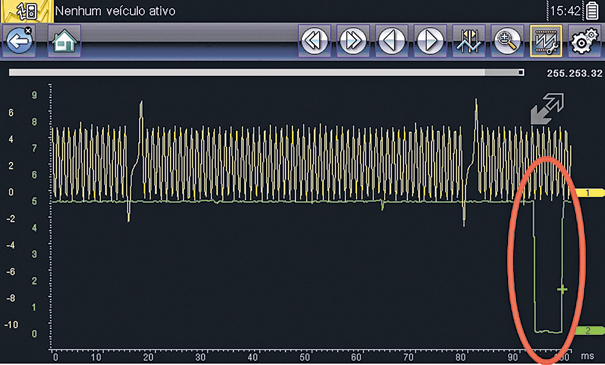Skip backward with double-left arrow button
This screenshot has width=605, height=365.
click(x=314, y=41)
